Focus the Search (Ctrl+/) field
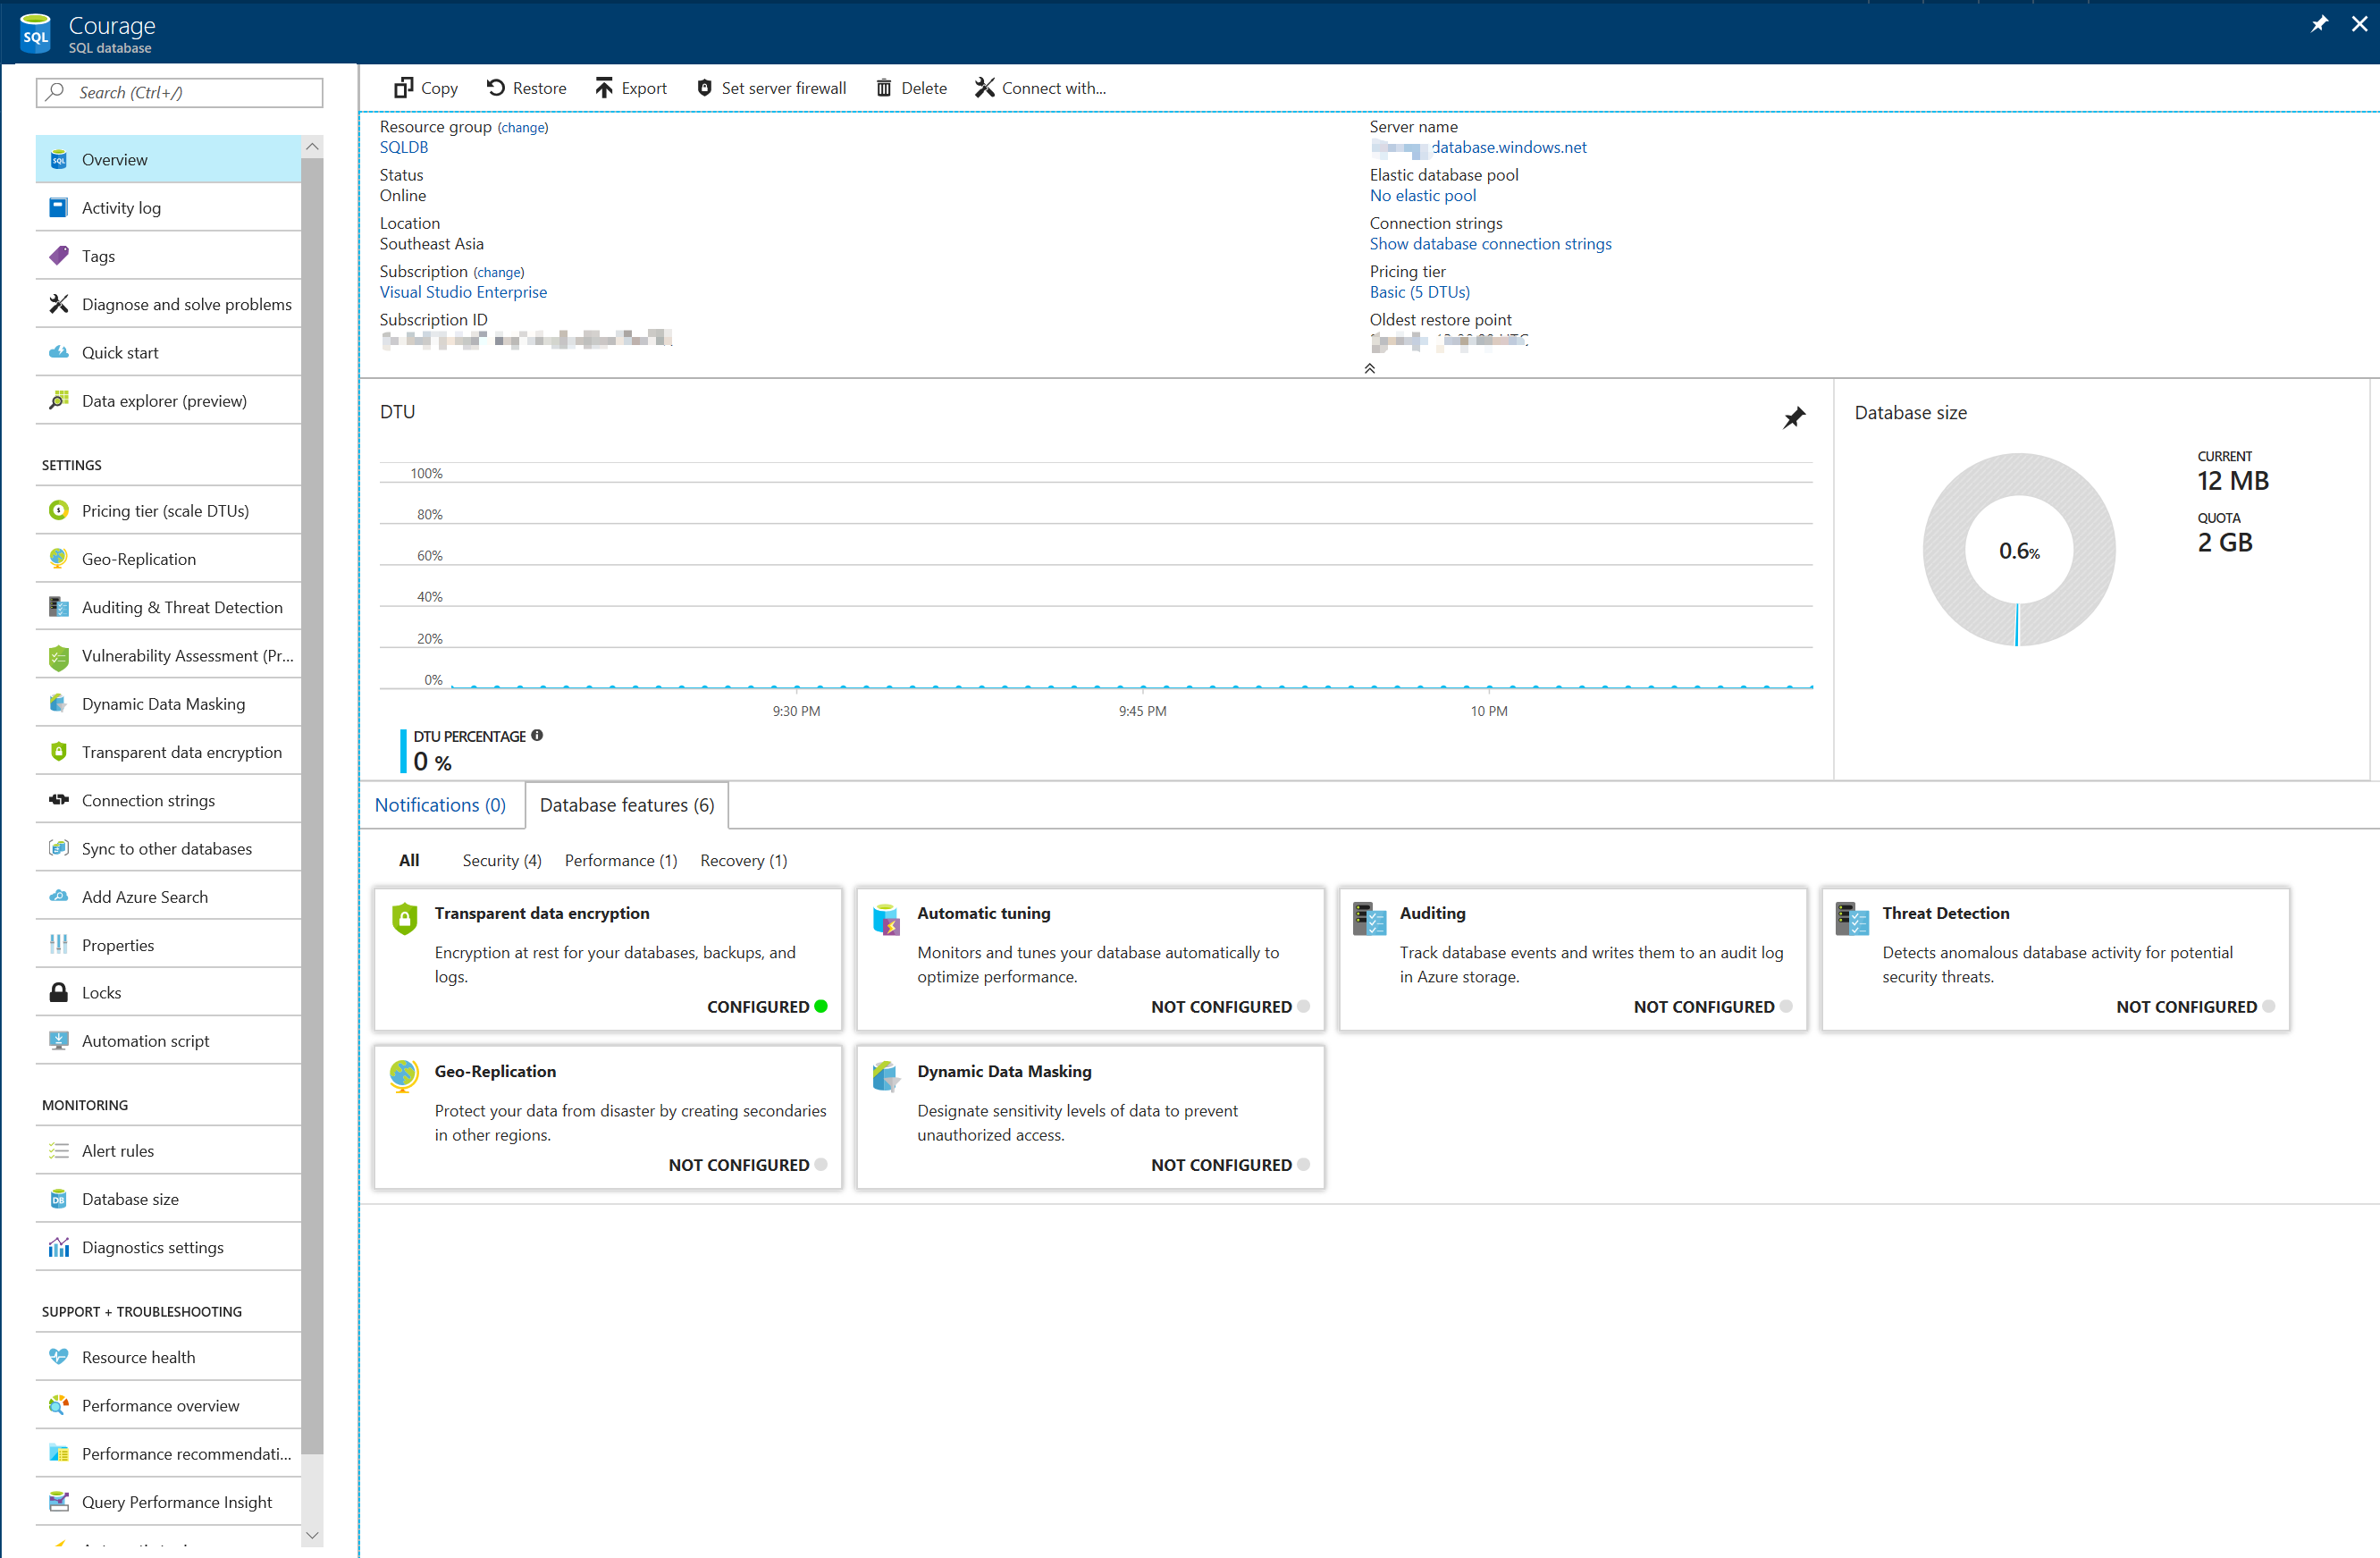 pos(180,92)
